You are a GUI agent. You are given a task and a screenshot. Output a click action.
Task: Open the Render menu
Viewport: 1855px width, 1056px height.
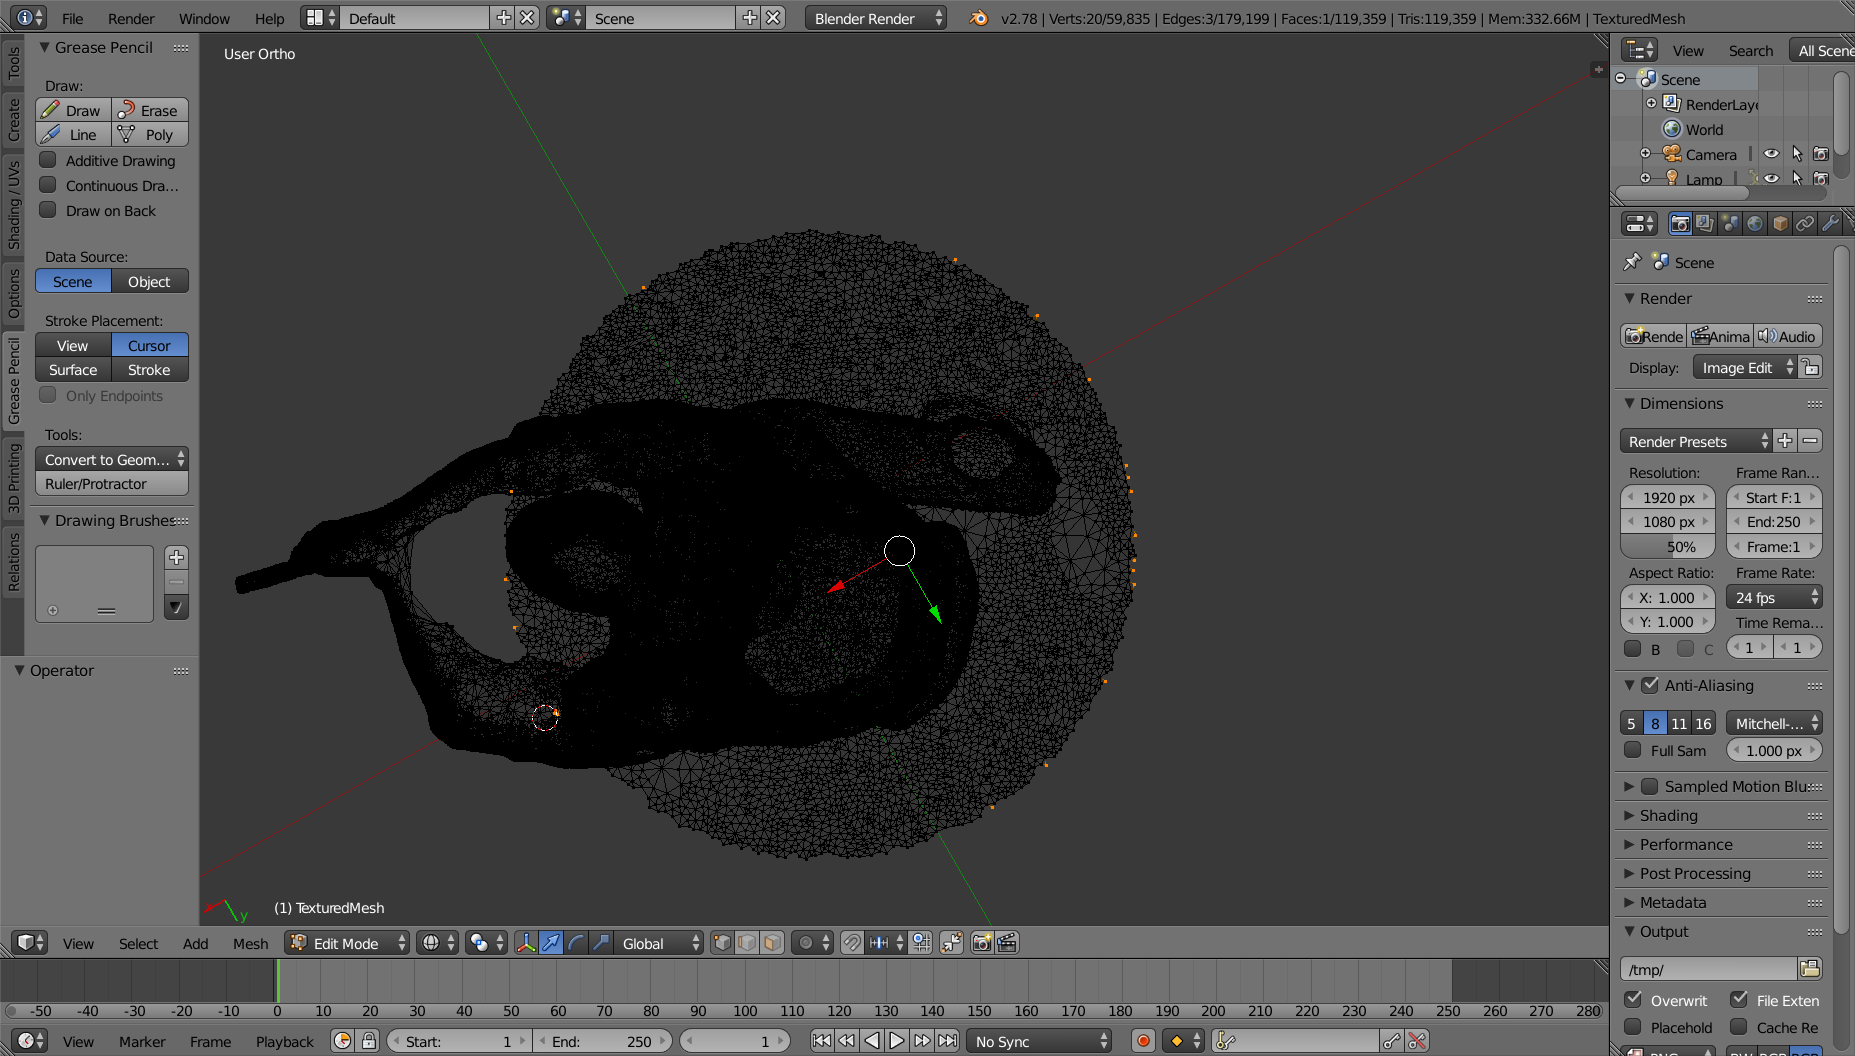coord(131,18)
